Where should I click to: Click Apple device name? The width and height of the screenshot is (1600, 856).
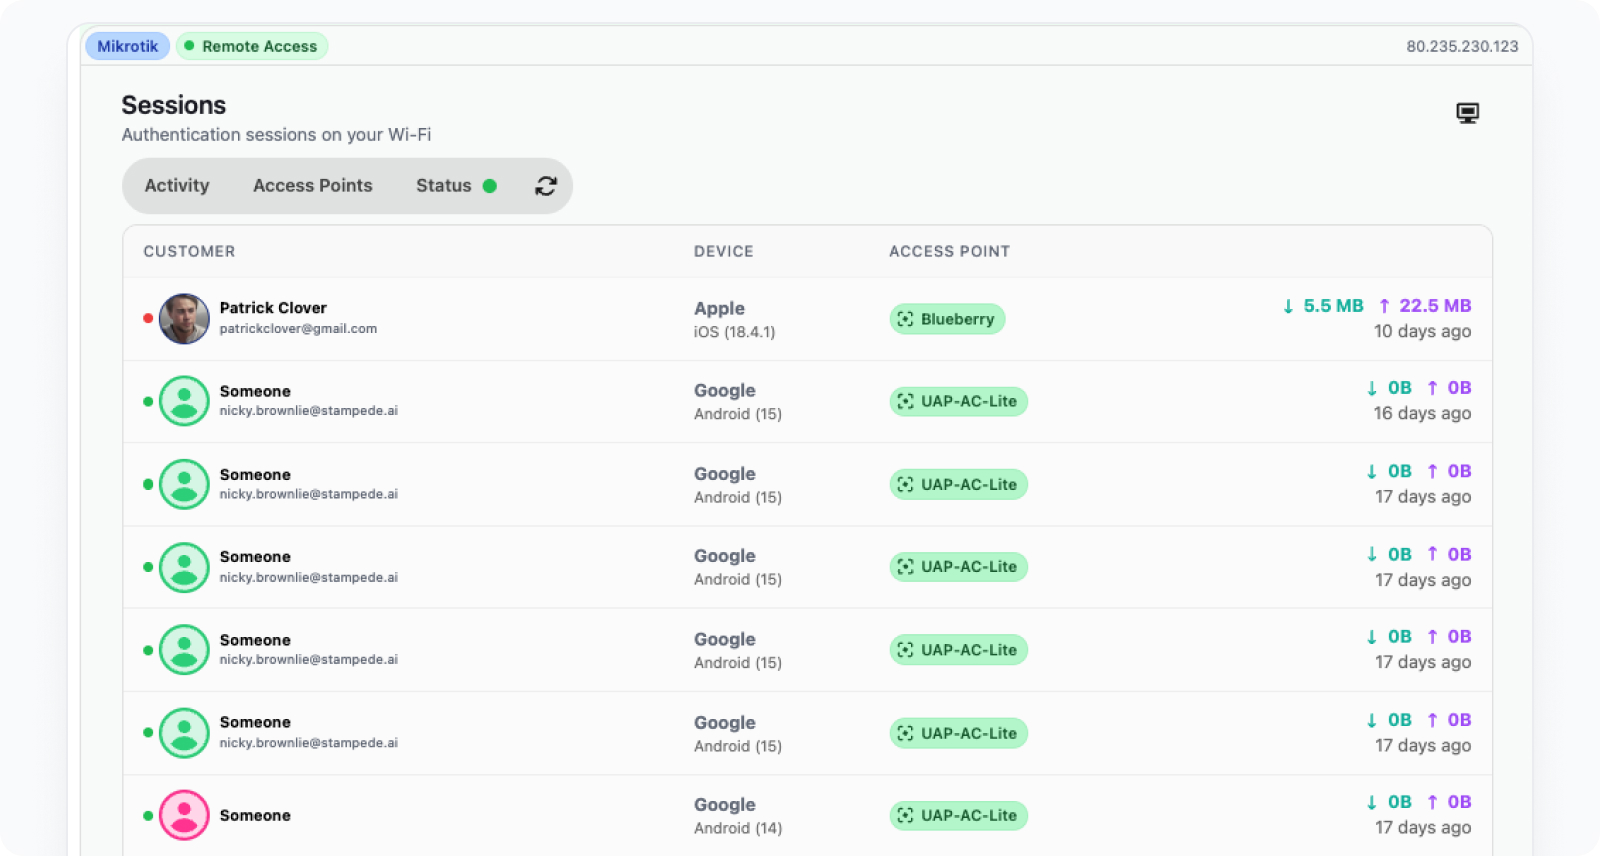click(719, 309)
